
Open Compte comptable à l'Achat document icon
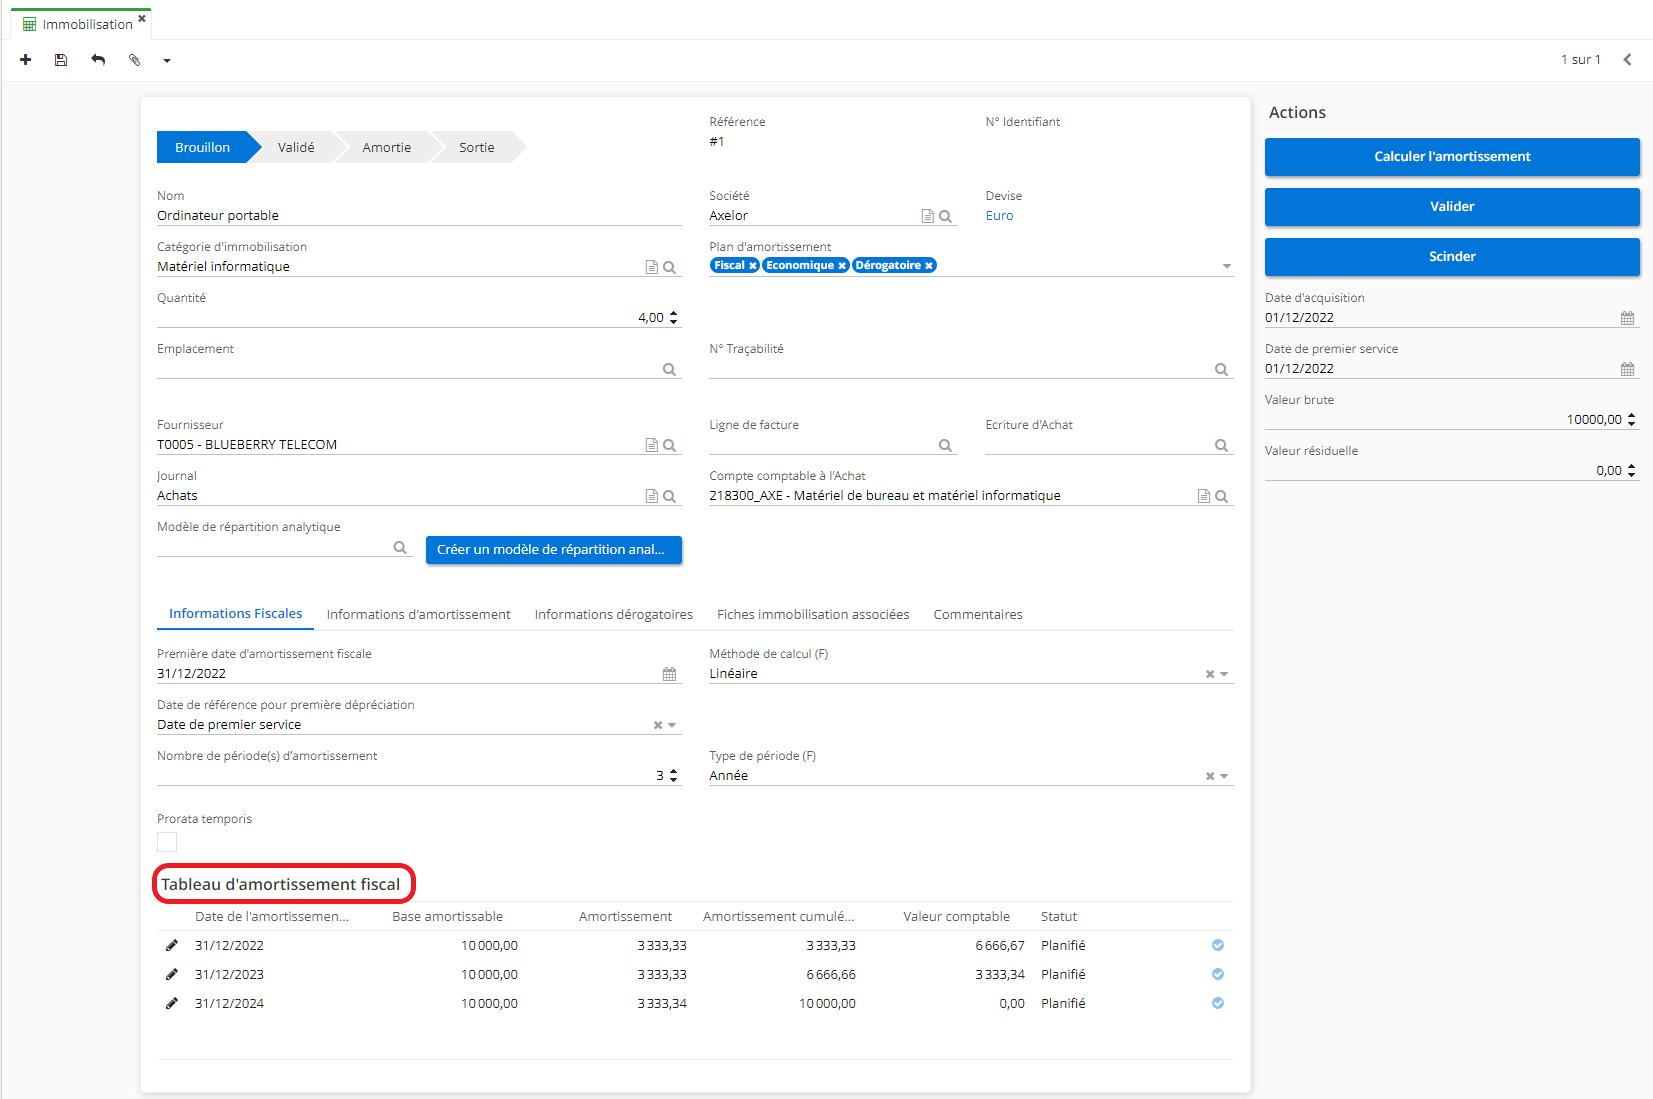(x=1204, y=496)
